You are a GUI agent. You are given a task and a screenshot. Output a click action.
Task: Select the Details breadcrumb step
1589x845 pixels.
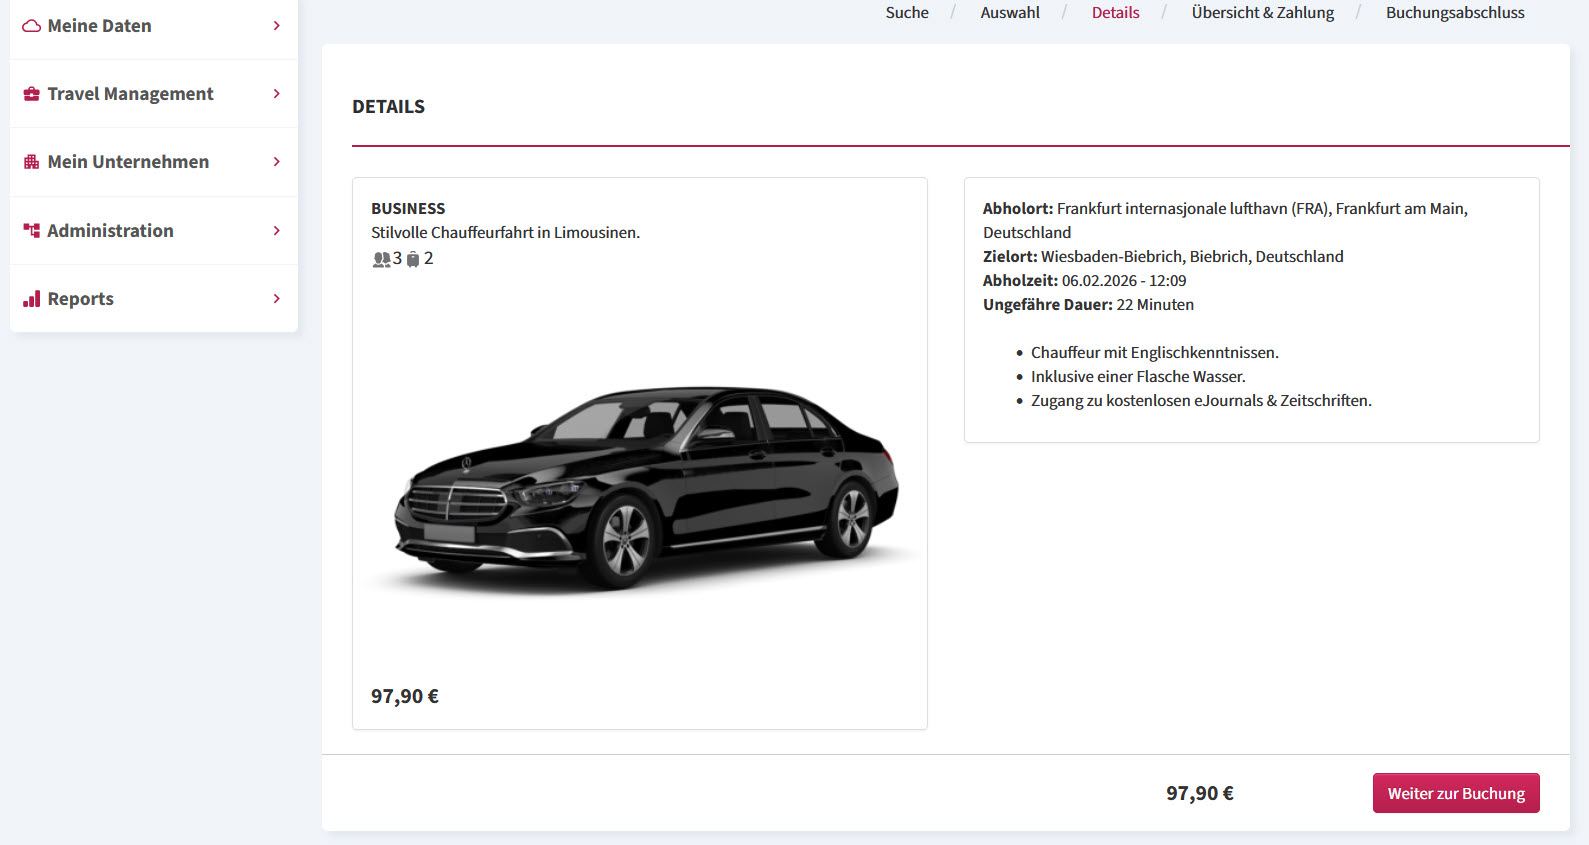1116,13
